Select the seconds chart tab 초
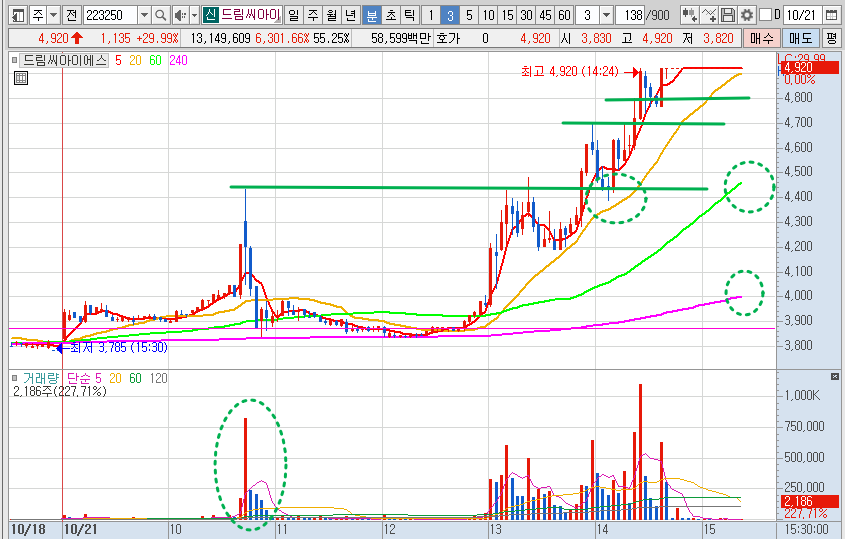Image resolution: width=845 pixels, height=539 pixels. [x=391, y=15]
